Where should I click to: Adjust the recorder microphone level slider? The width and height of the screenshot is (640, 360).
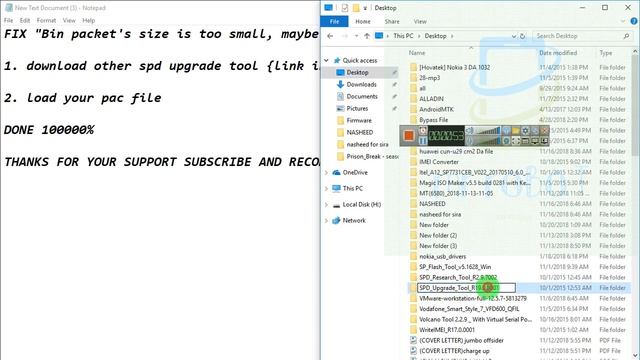[x=488, y=141]
